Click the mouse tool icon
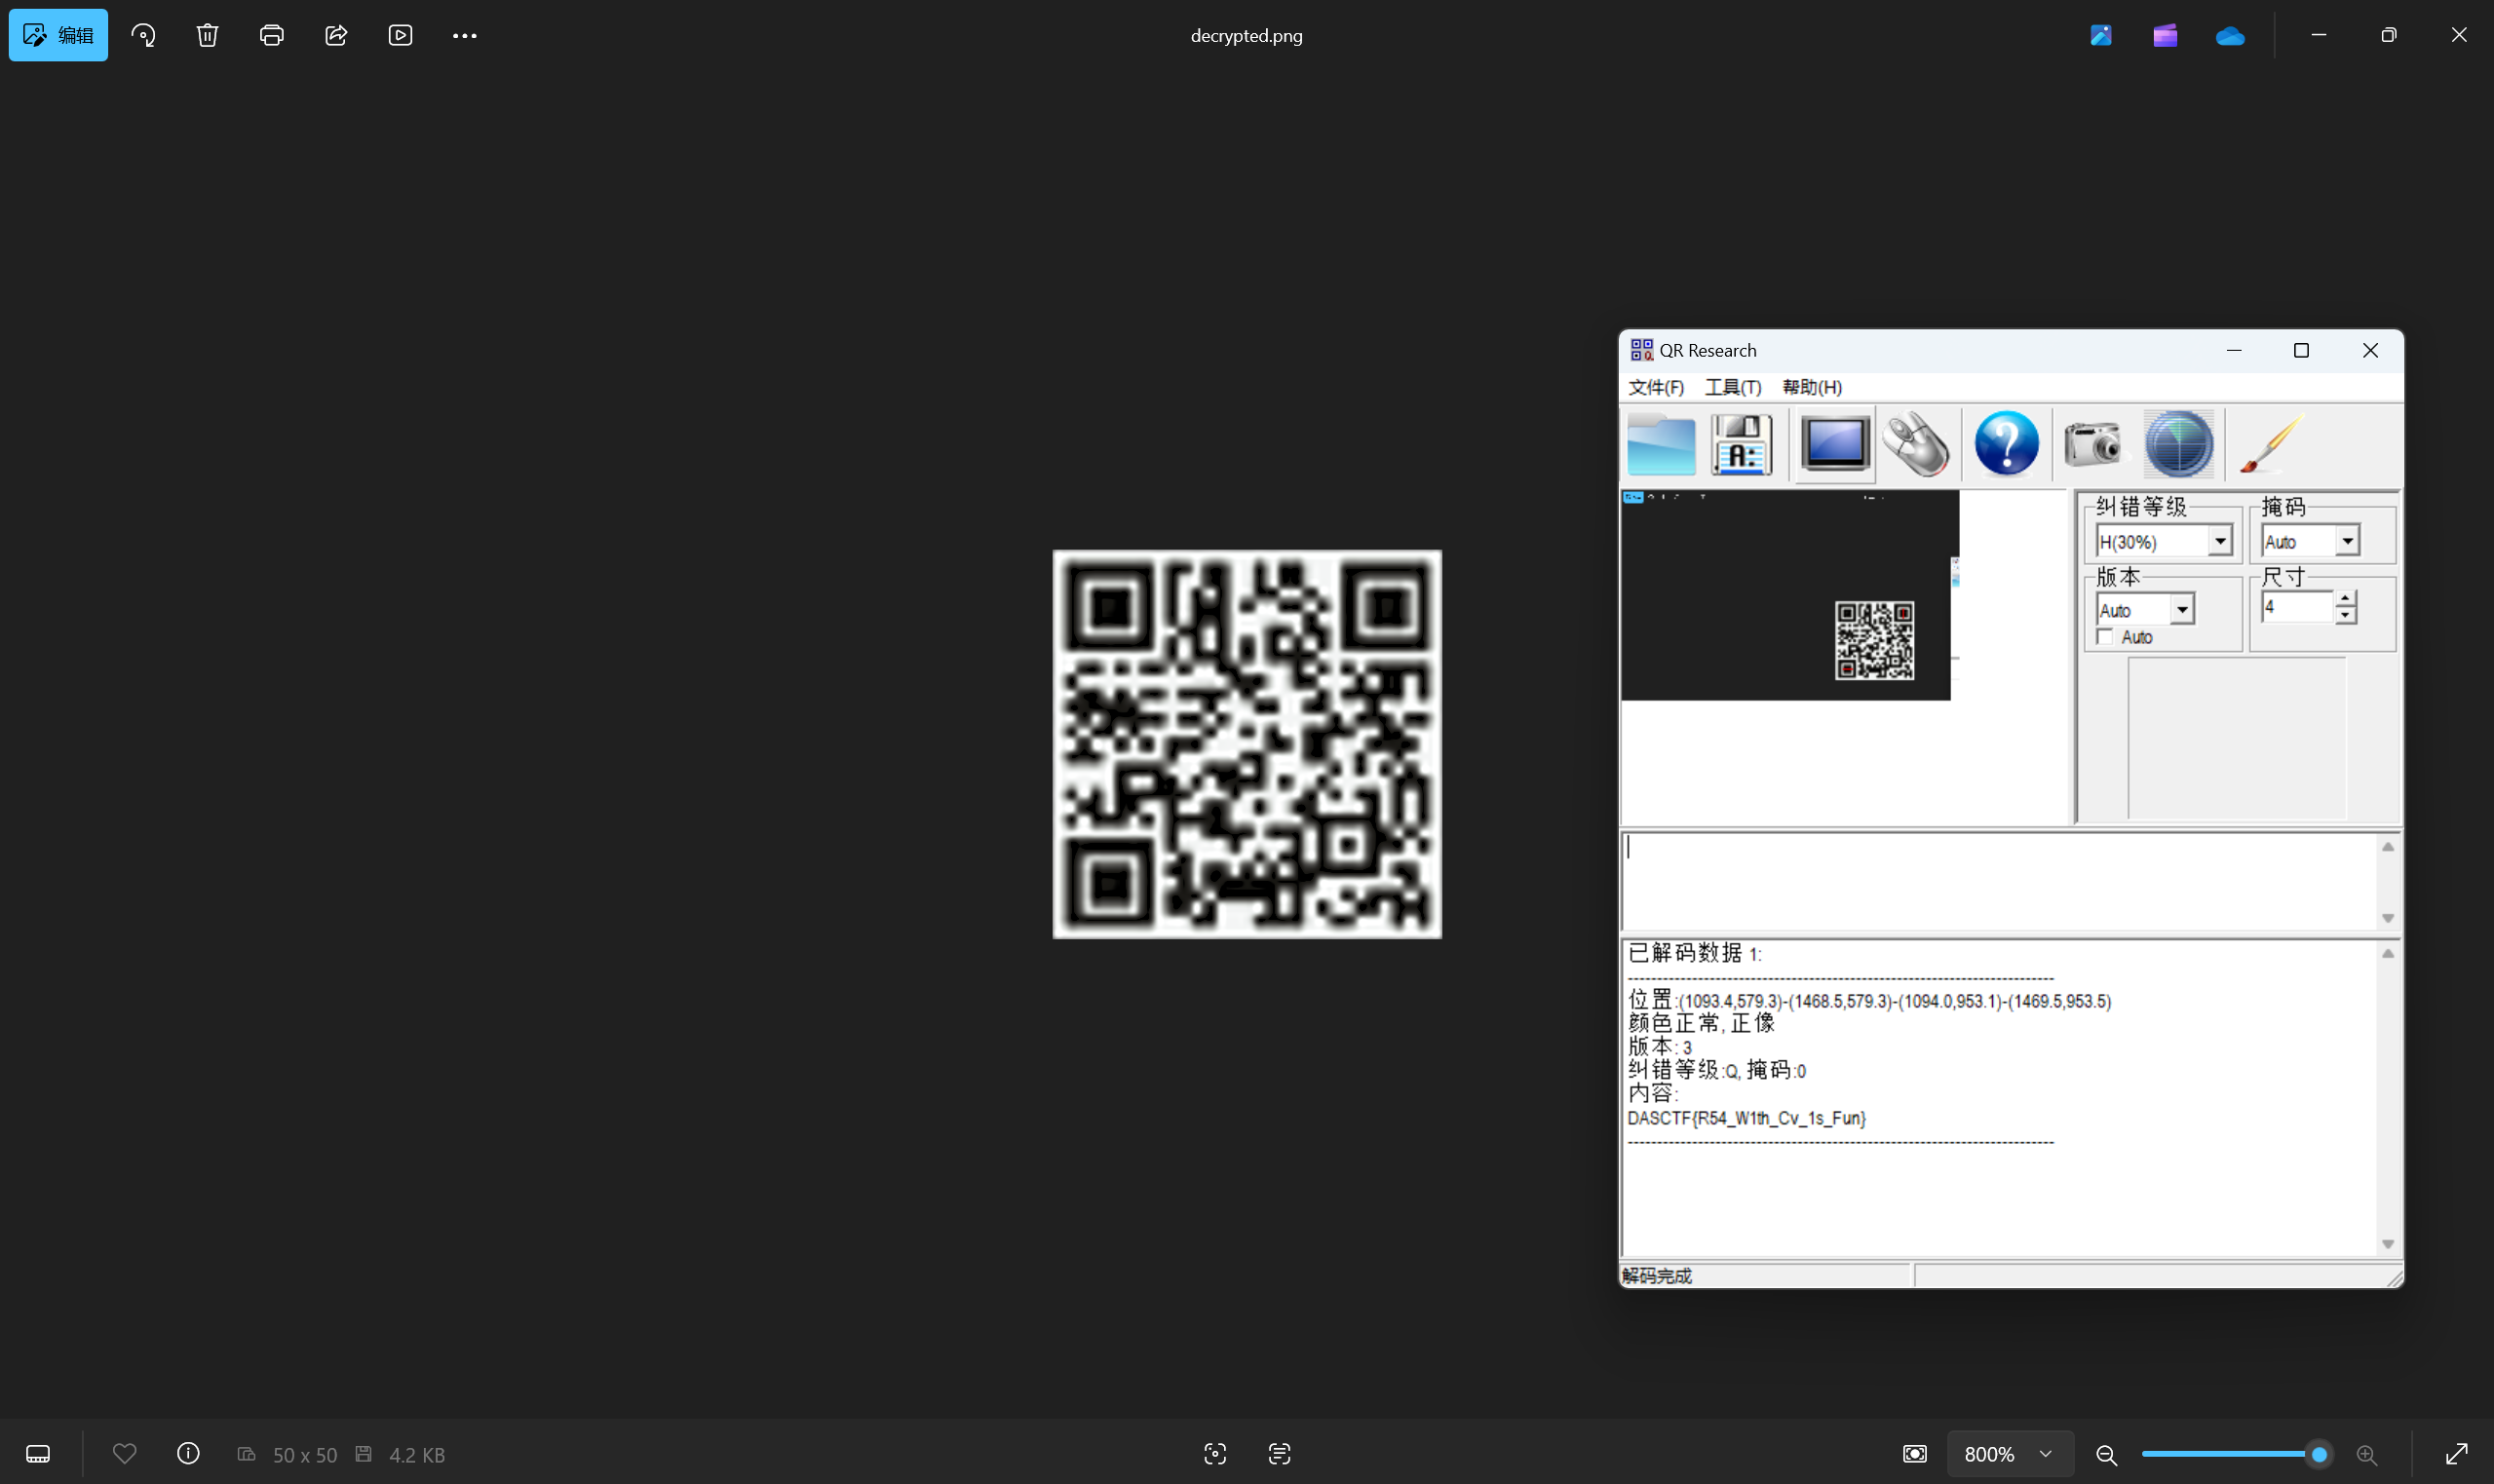This screenshot has width=2494, height=1484. pos(1916,444)
